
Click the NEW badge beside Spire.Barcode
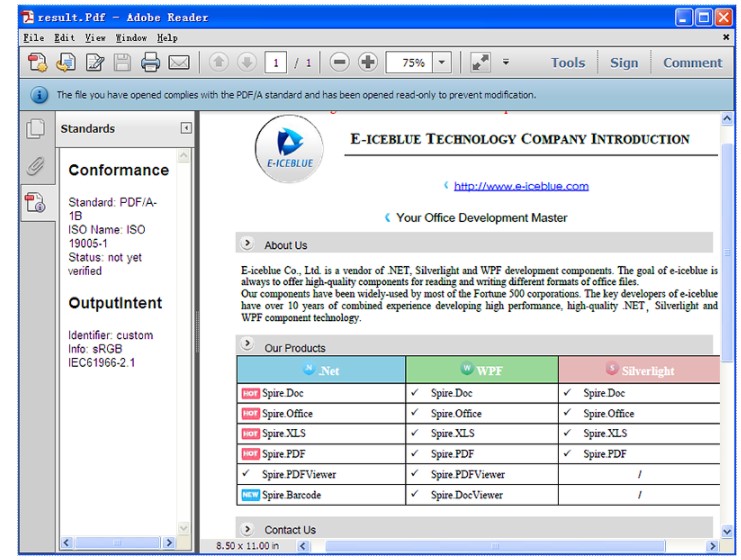[x=250, y=495]
